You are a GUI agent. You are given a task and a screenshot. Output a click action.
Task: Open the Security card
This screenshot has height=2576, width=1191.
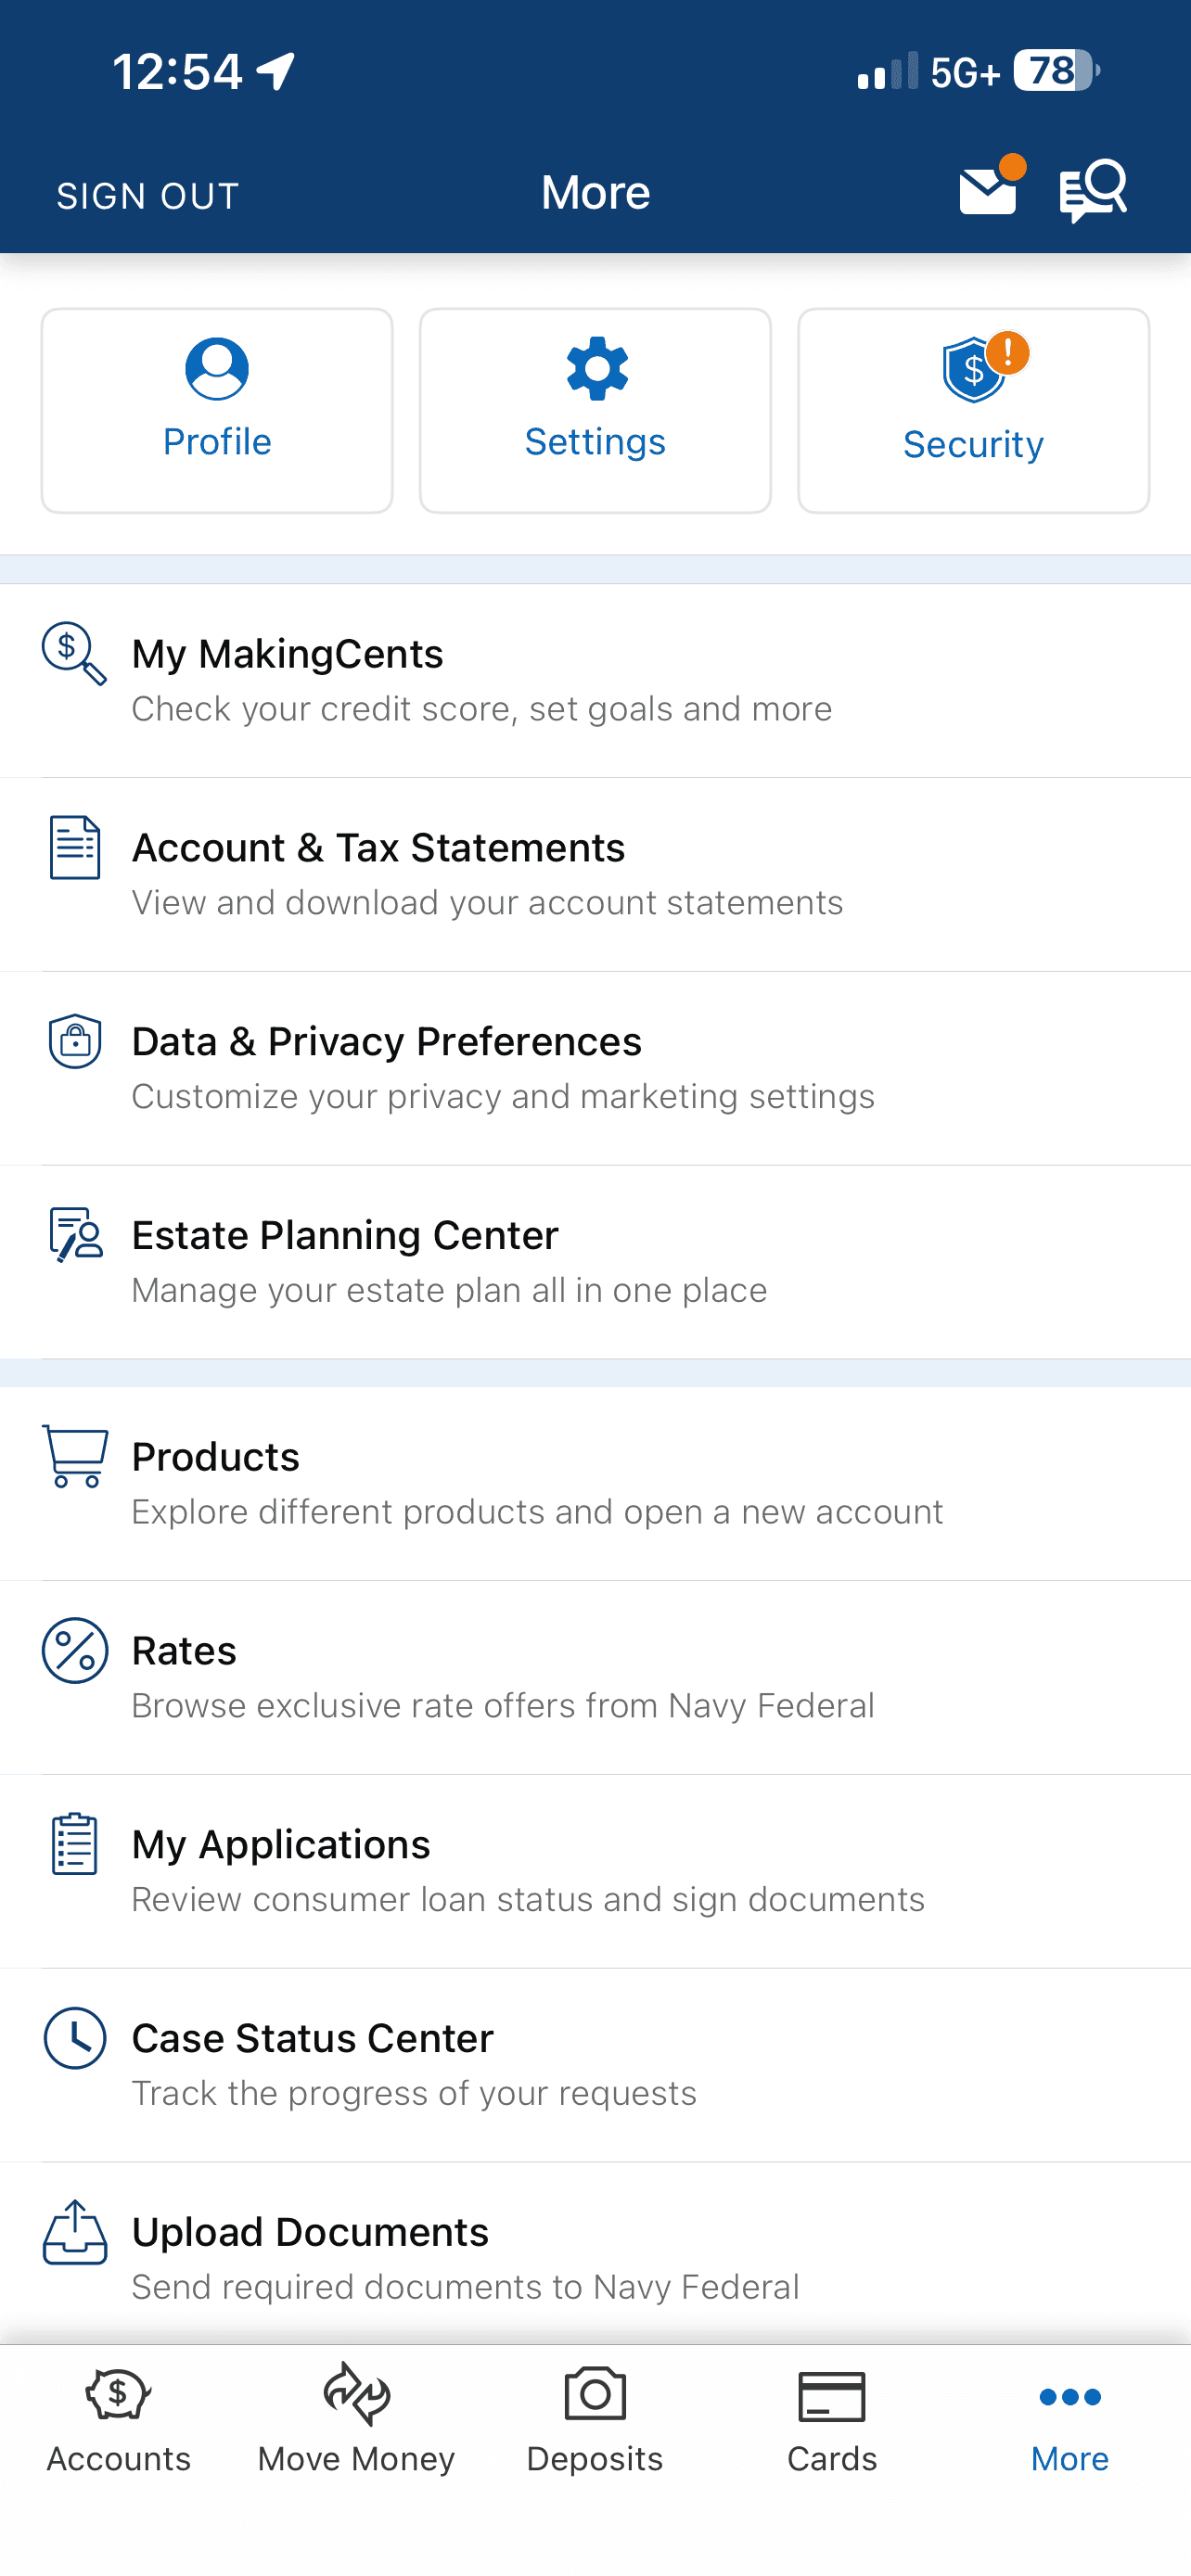pyautogui.click(x=973, y=410)
